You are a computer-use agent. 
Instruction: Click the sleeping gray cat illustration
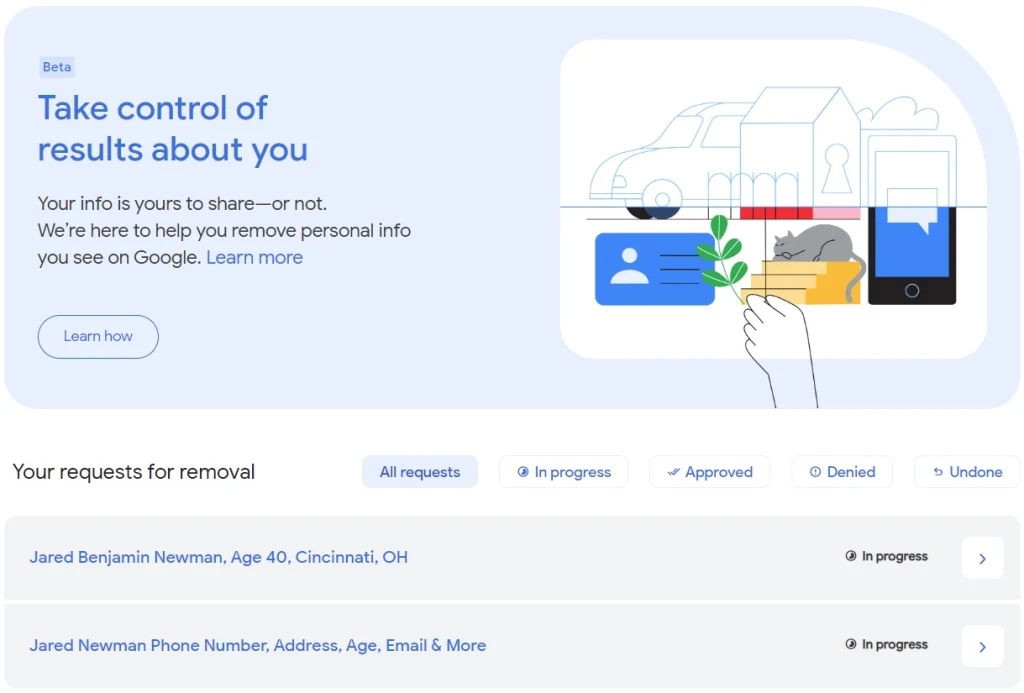(815, 245)
